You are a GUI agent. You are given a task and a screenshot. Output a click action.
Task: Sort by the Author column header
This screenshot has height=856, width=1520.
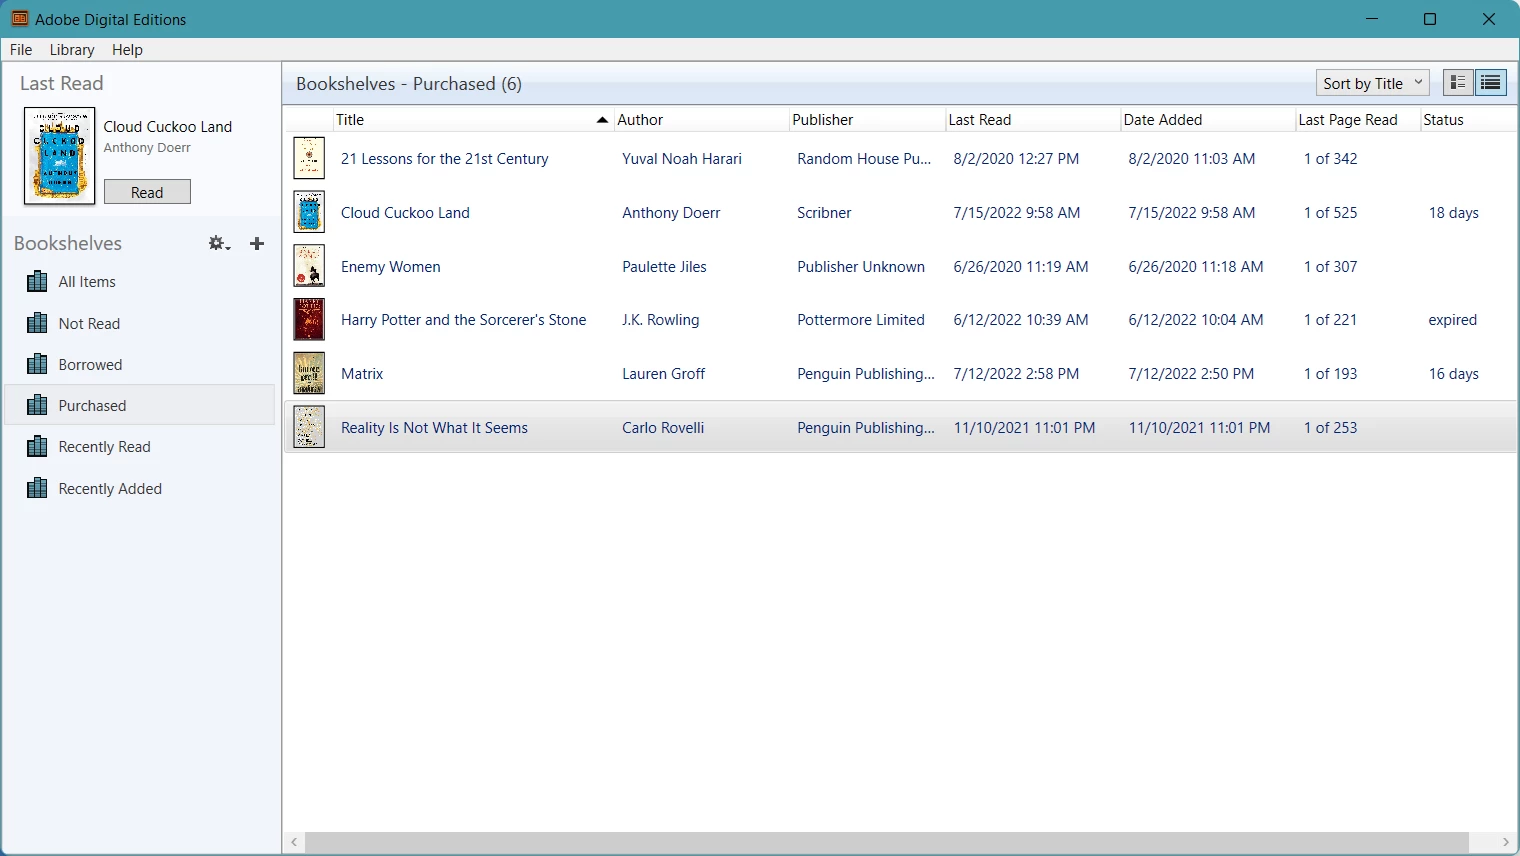(700, 119)
